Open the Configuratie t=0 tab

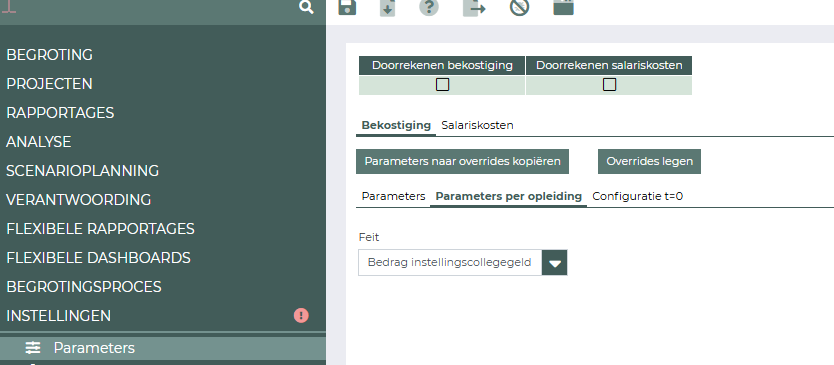638,196
